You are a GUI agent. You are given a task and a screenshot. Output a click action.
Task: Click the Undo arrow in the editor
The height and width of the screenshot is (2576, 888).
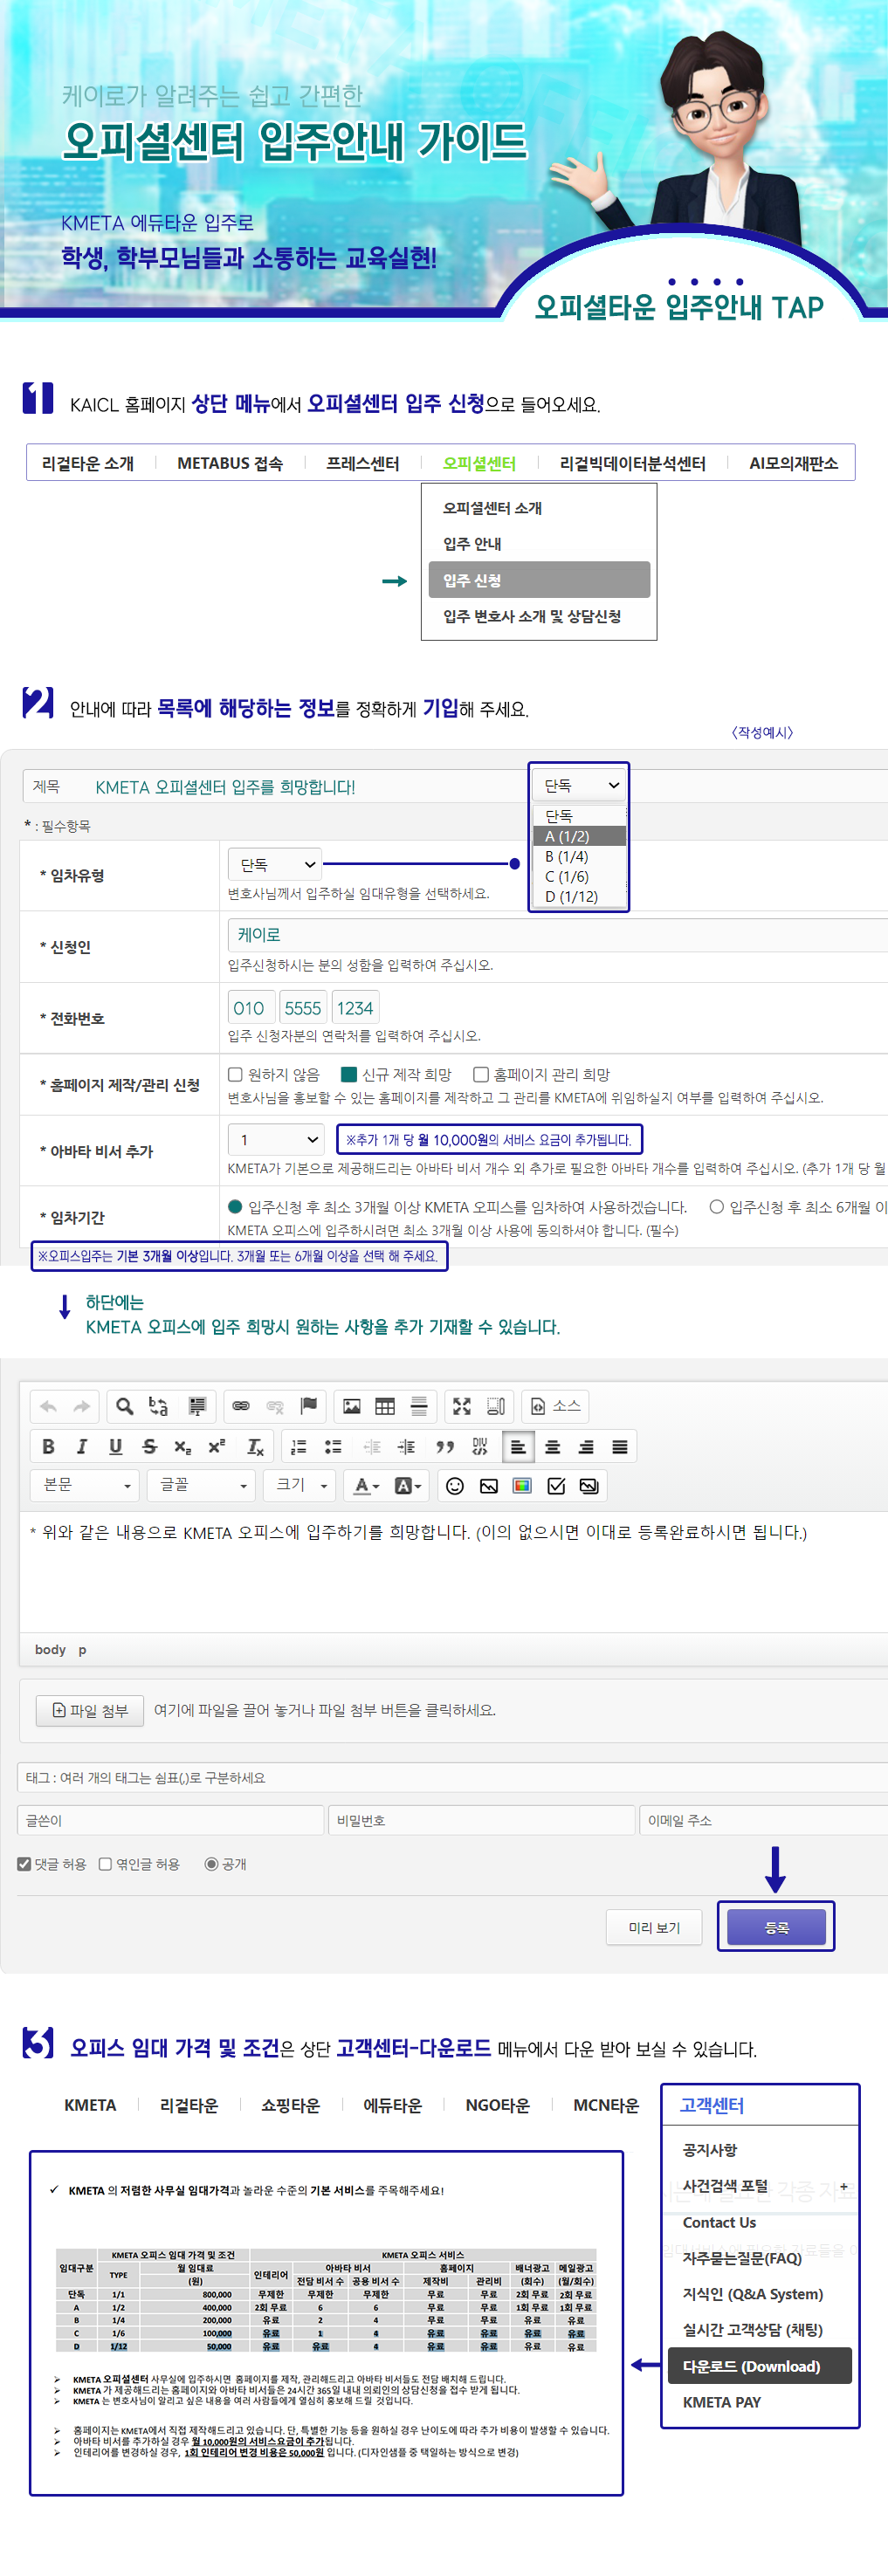pos(48,1406)
